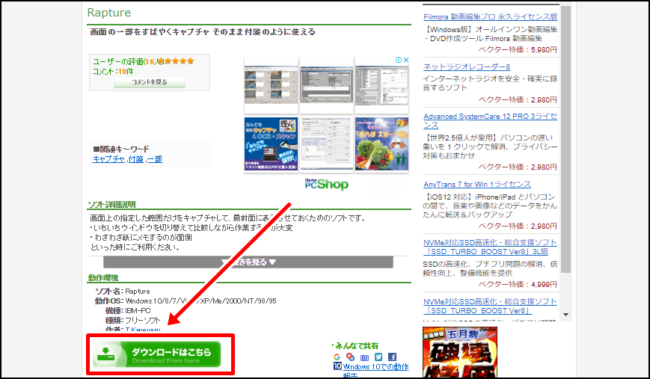
Task: Open the settings-dialog ad thumbnail
Action: pos(326,144)
